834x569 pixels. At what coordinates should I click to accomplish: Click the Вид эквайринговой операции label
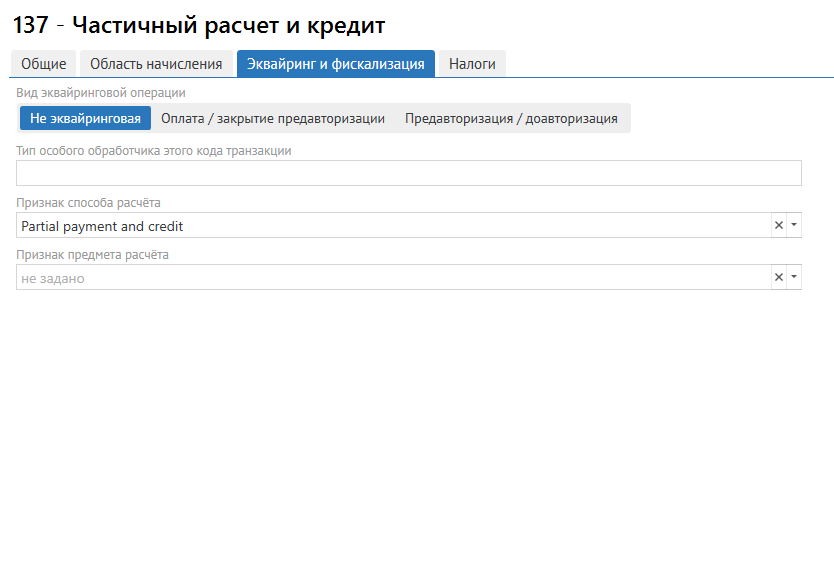pyautogui.click(x=101, y=93)
